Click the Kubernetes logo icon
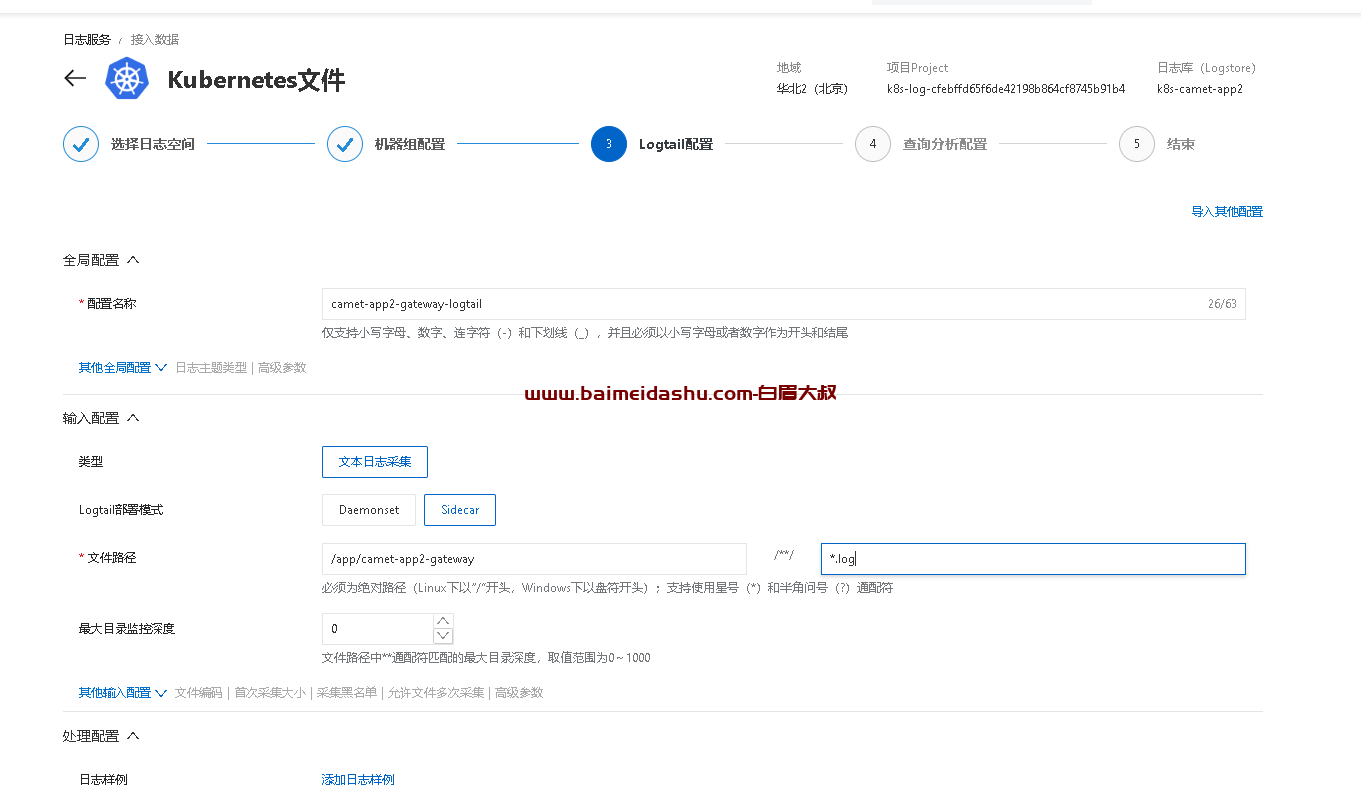Image resolution: width=1361 pixels, height=800 pixels. pyautogui.click(x=127, y=79)
